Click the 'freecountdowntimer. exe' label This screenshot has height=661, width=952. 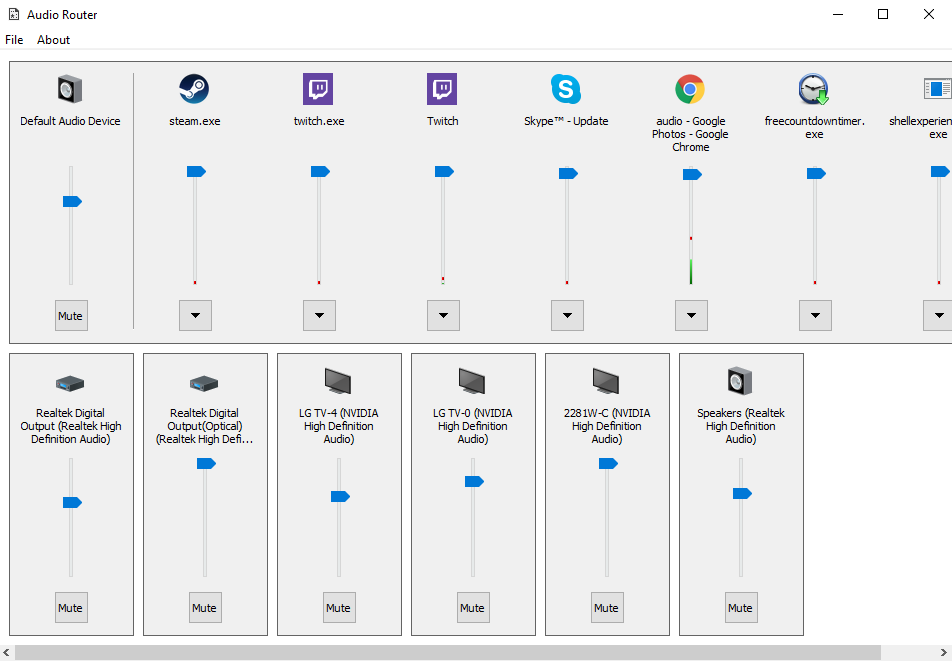814,127
